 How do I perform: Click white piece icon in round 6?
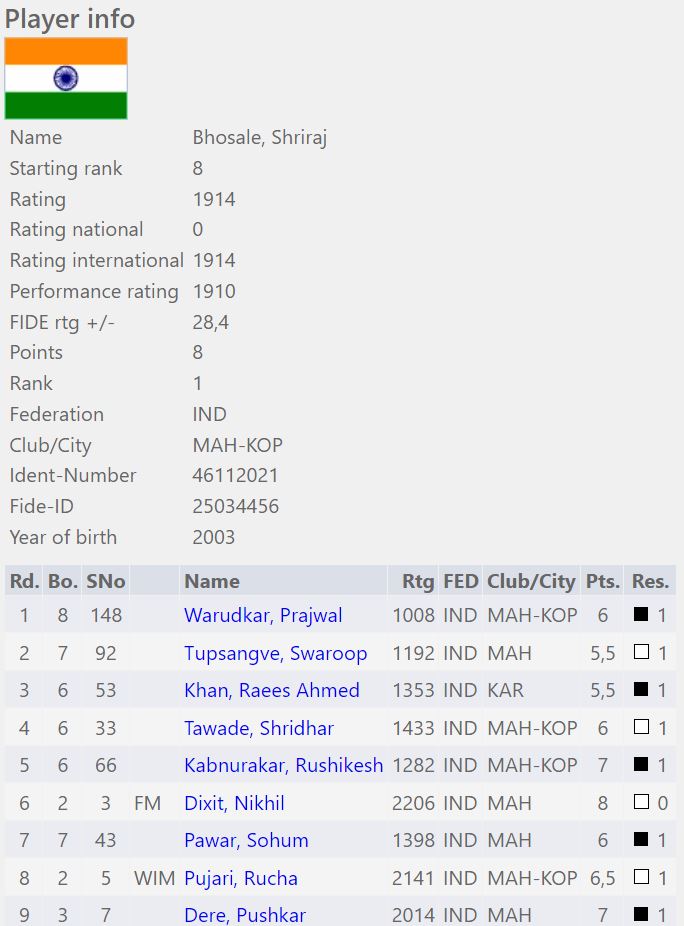641,803
